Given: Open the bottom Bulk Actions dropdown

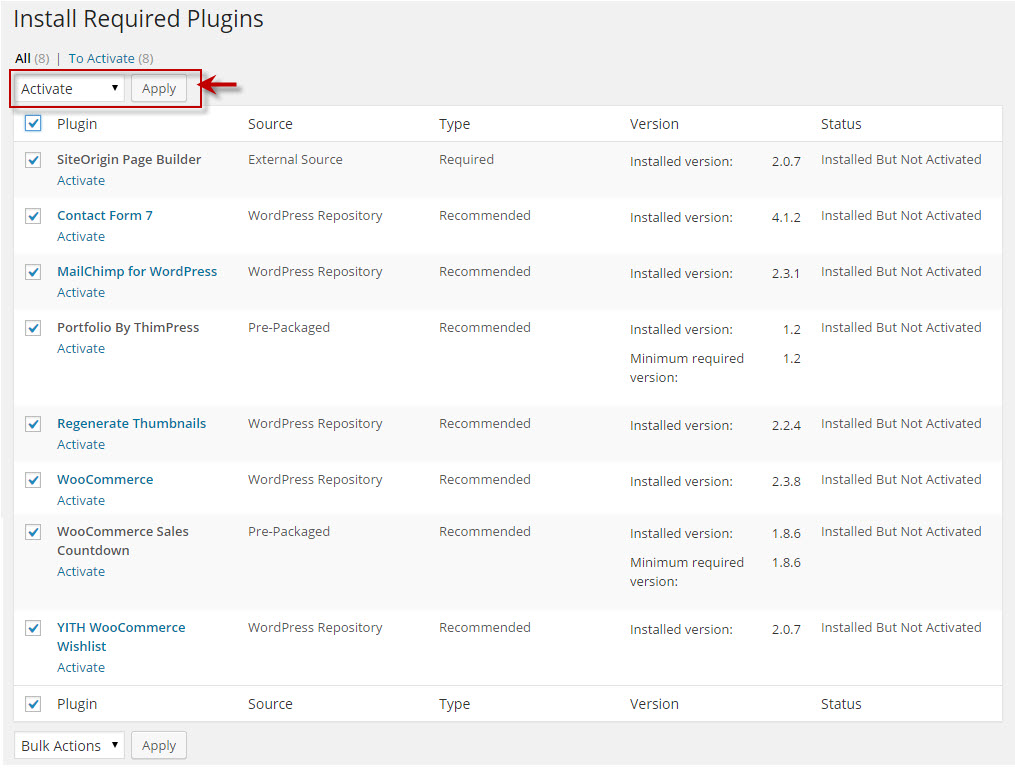Looking at the screenshot, I should pos(69,746).
